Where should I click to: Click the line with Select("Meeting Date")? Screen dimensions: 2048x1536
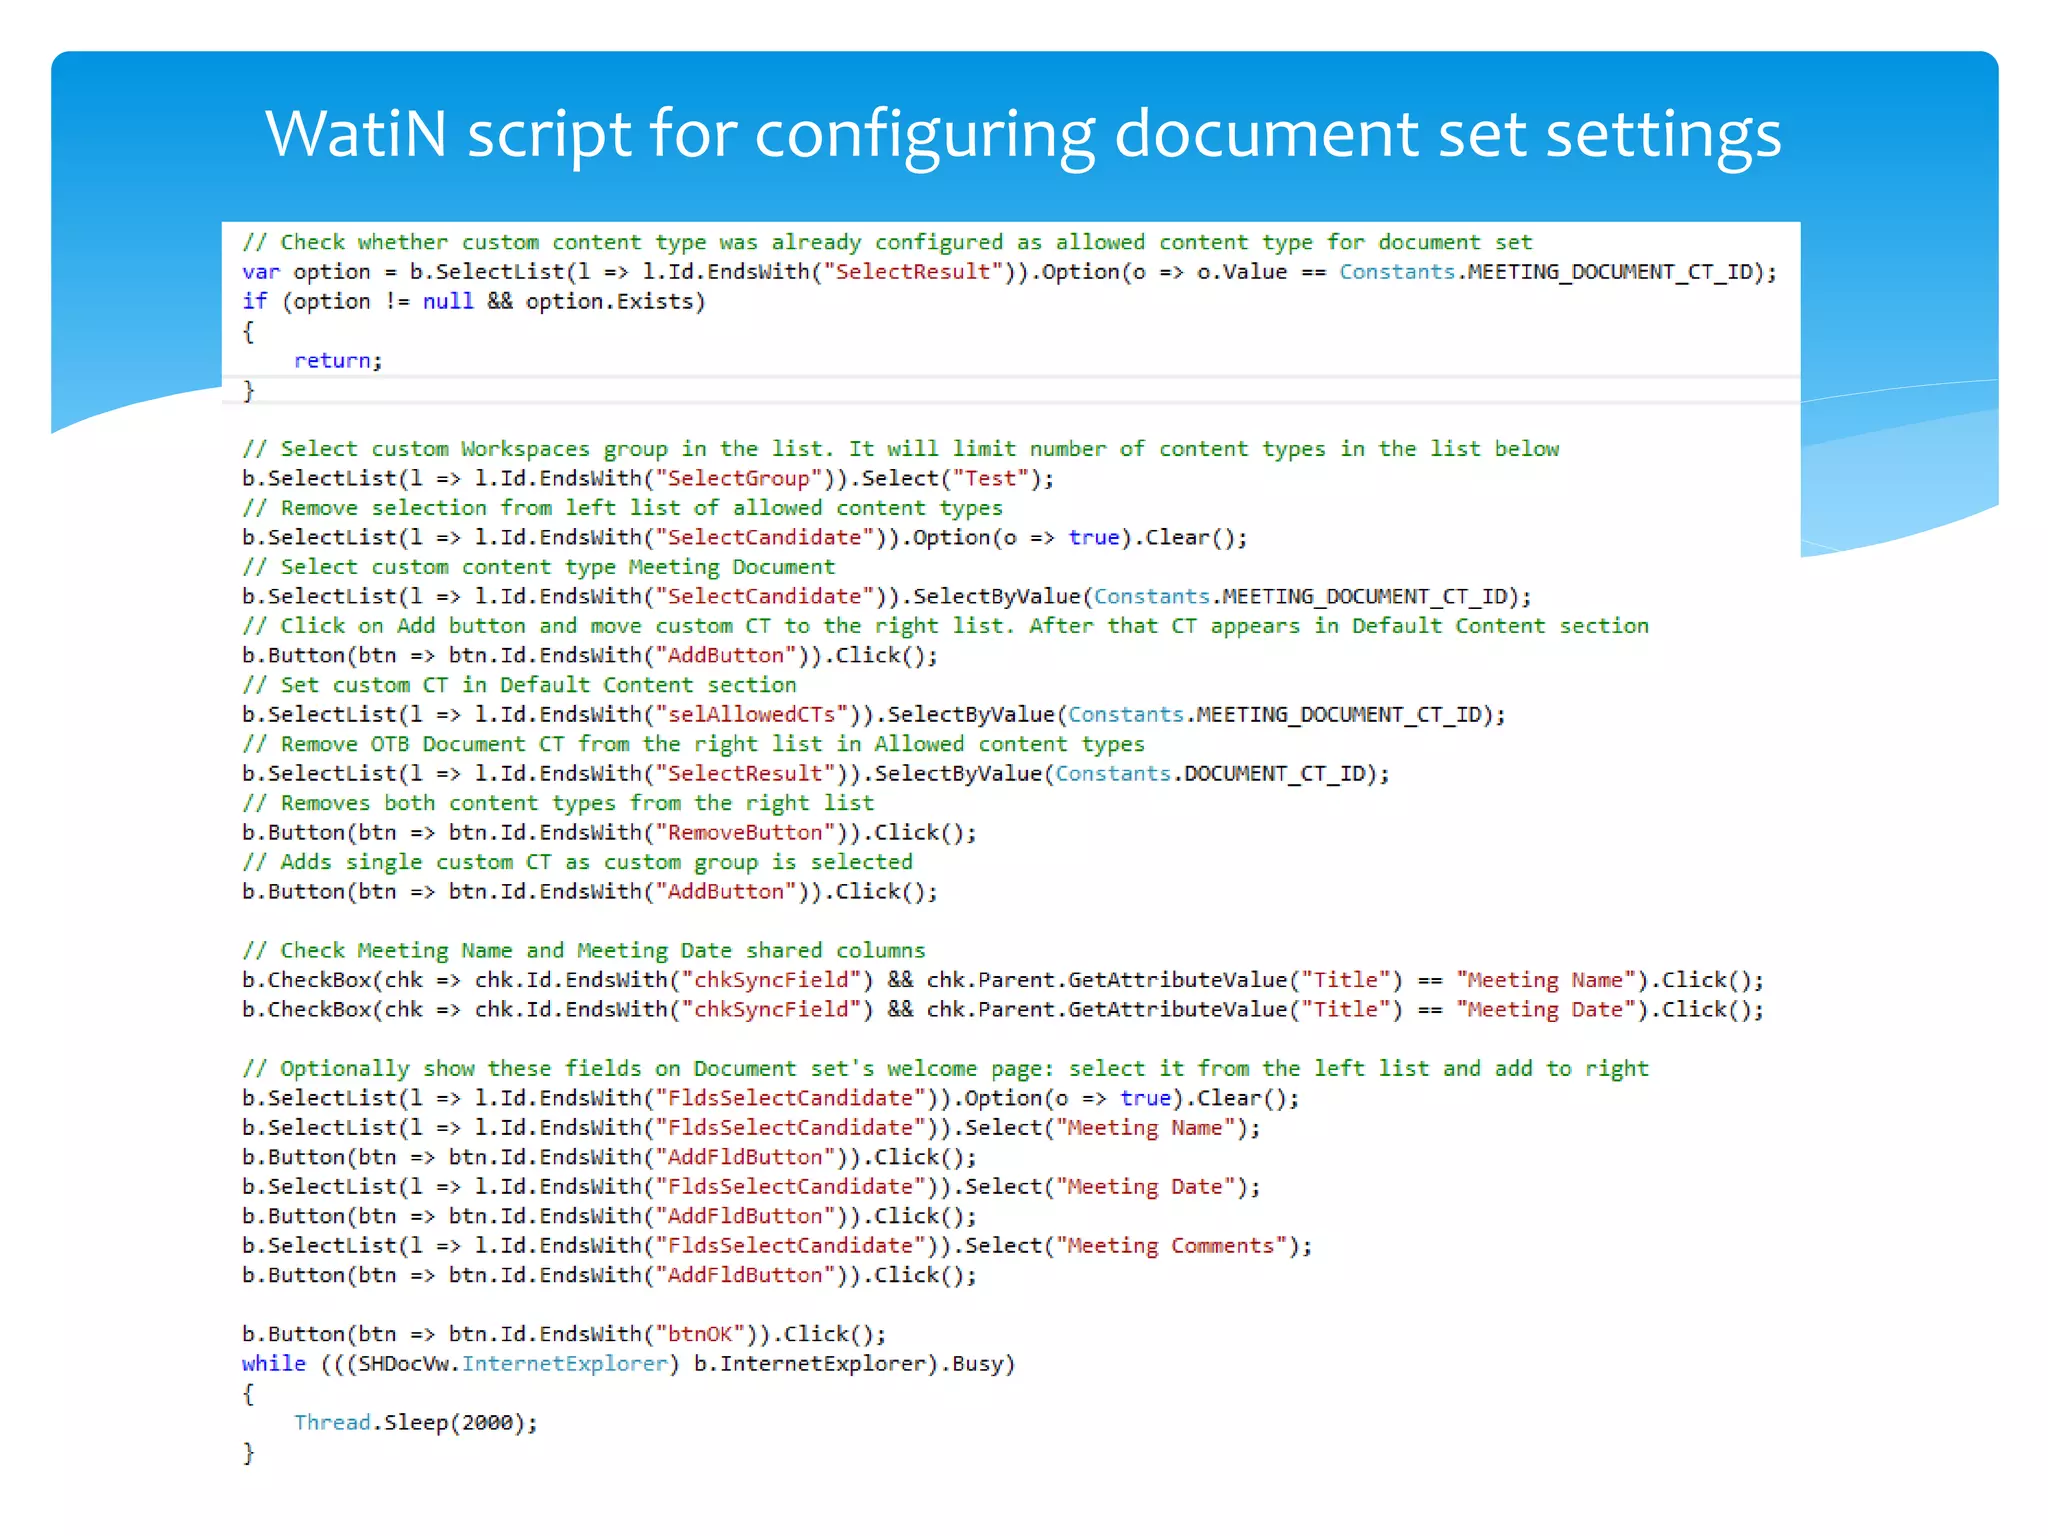click(x=751, y=1186)
